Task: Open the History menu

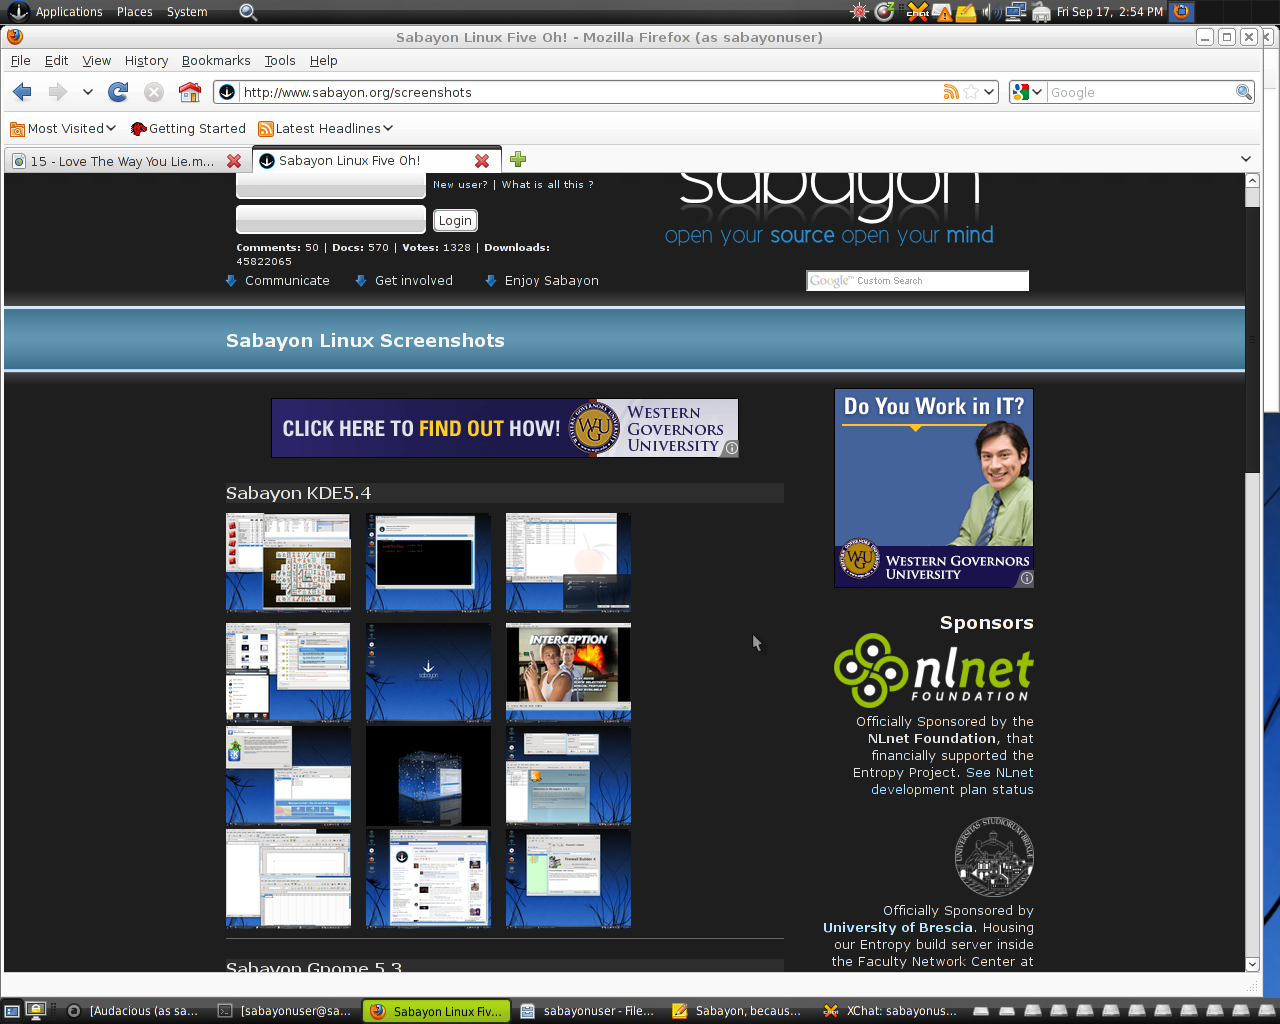Action: tap(146, 61)
